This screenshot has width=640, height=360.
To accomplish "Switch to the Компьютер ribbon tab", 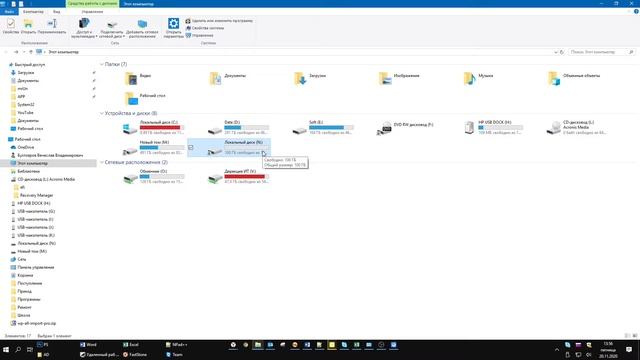I will click(x=33, y=11).
